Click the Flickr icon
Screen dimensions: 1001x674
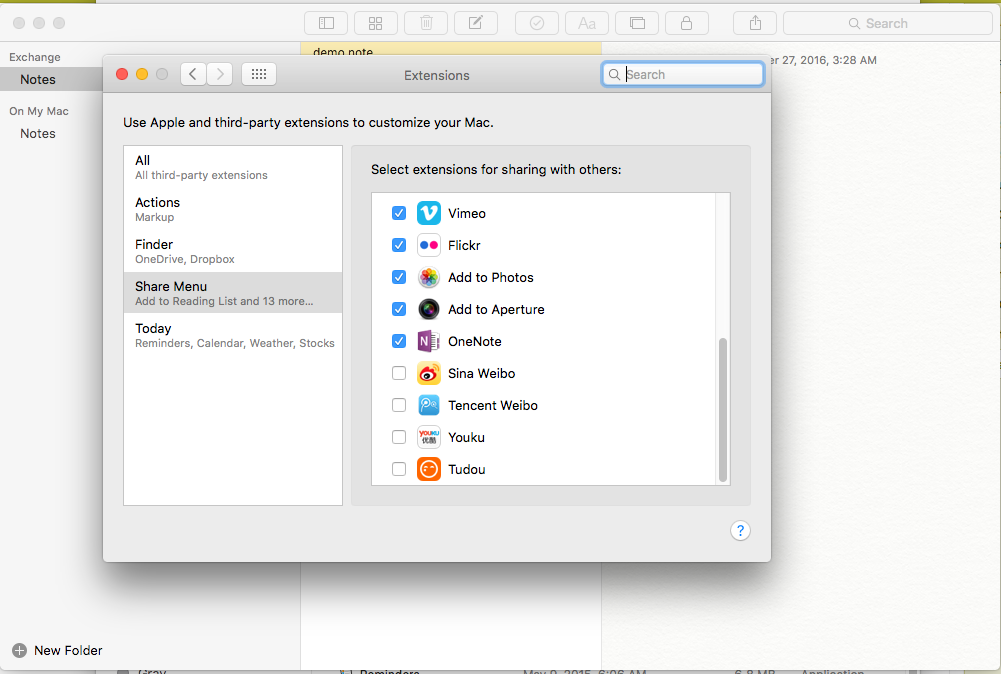(428, 245)
